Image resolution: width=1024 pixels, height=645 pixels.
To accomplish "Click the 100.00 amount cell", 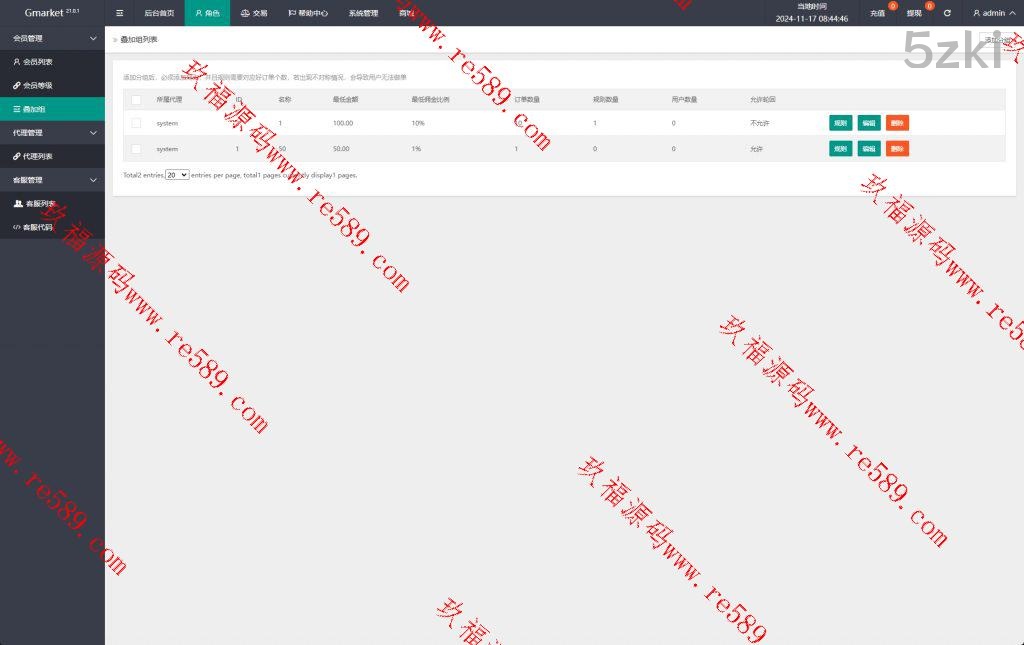I will (x=343, y=123).
